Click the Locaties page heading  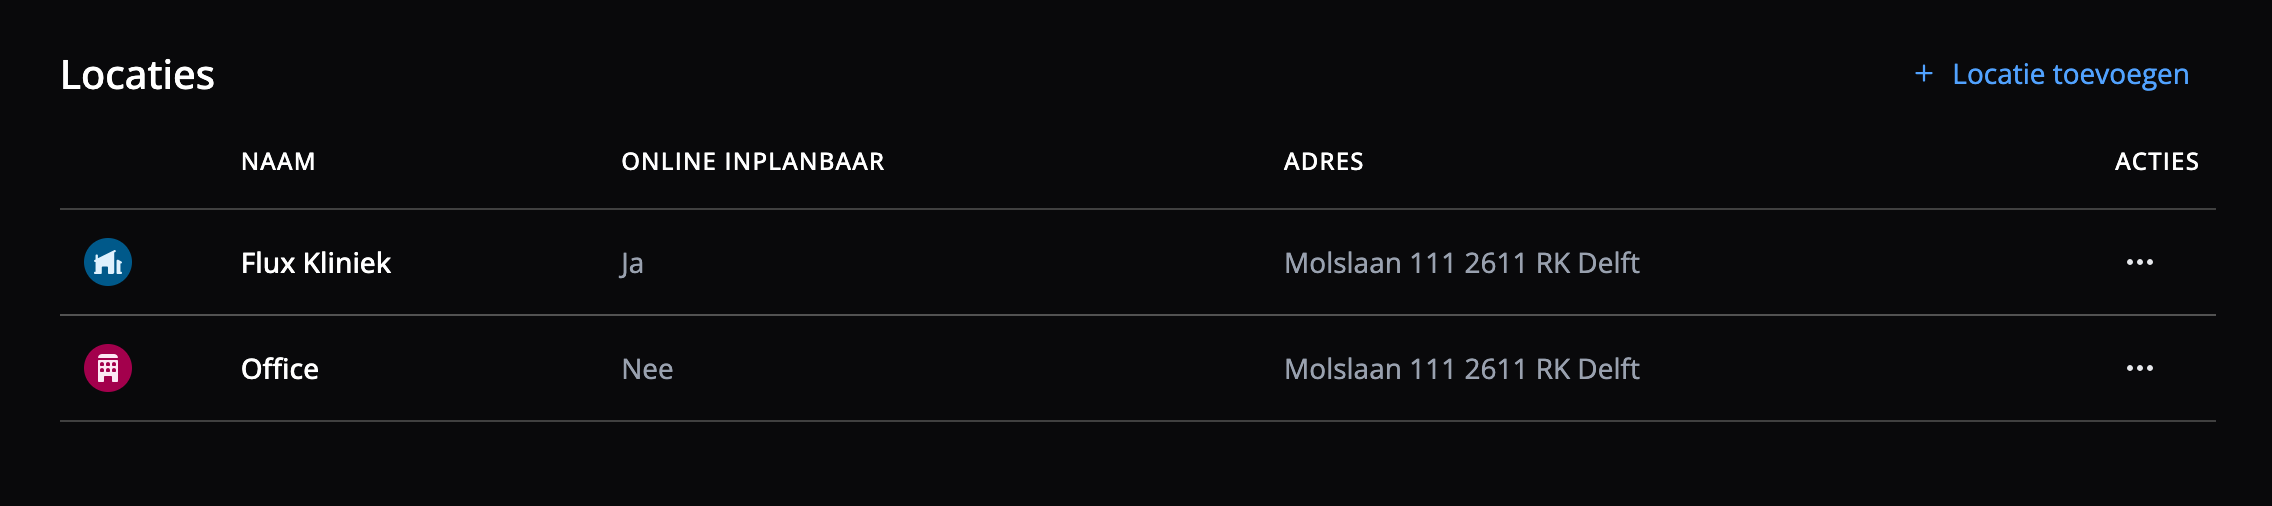138,75
